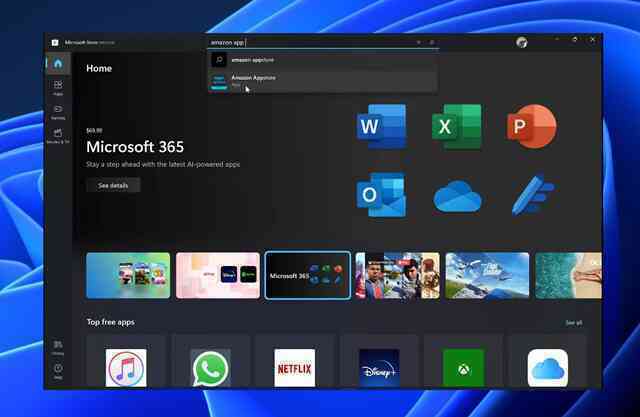Screen dimensions: 640x417
Task: Select the Microsoft 365 carousel thumbnail
Action: [307, 275]
